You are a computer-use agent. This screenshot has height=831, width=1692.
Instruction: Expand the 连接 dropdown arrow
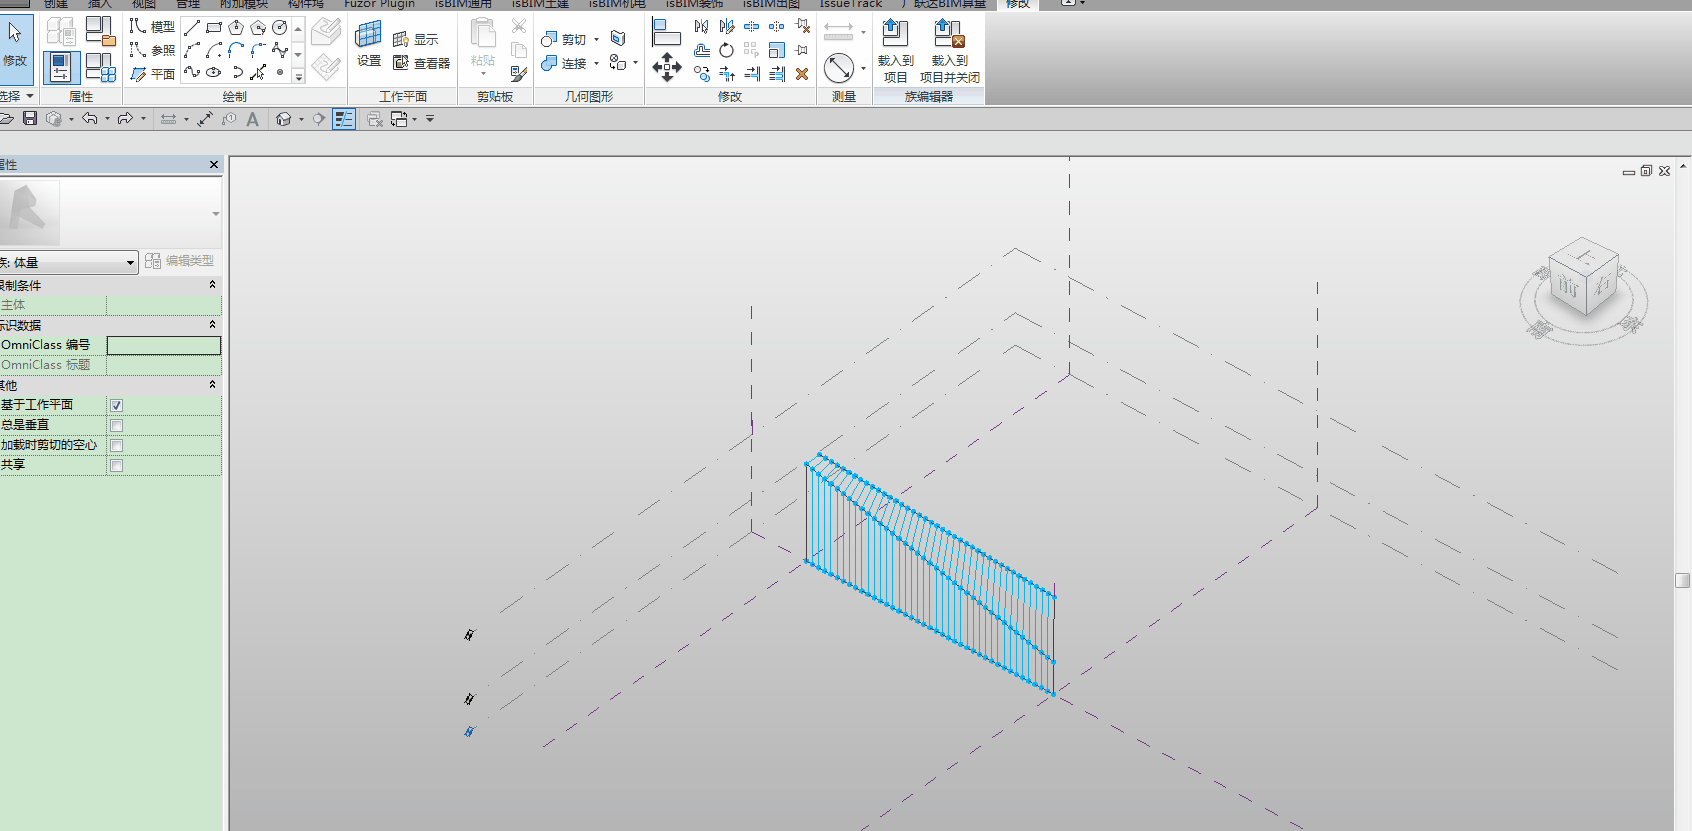597,63
